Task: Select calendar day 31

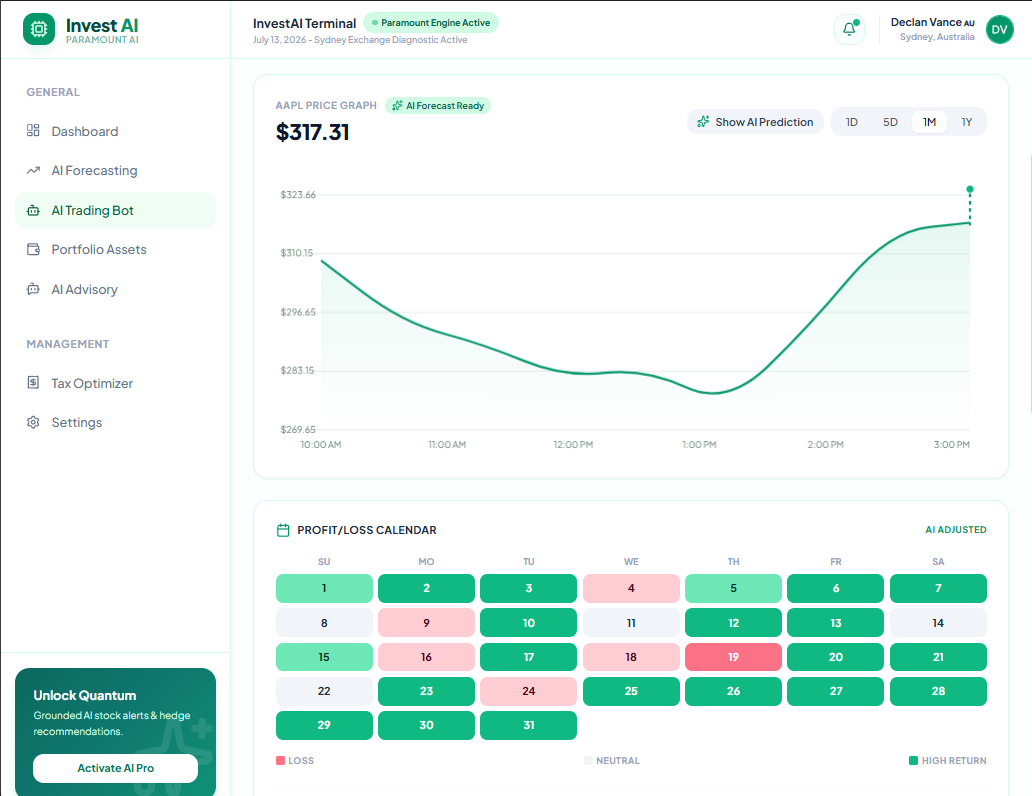Action: pos(529,726)
